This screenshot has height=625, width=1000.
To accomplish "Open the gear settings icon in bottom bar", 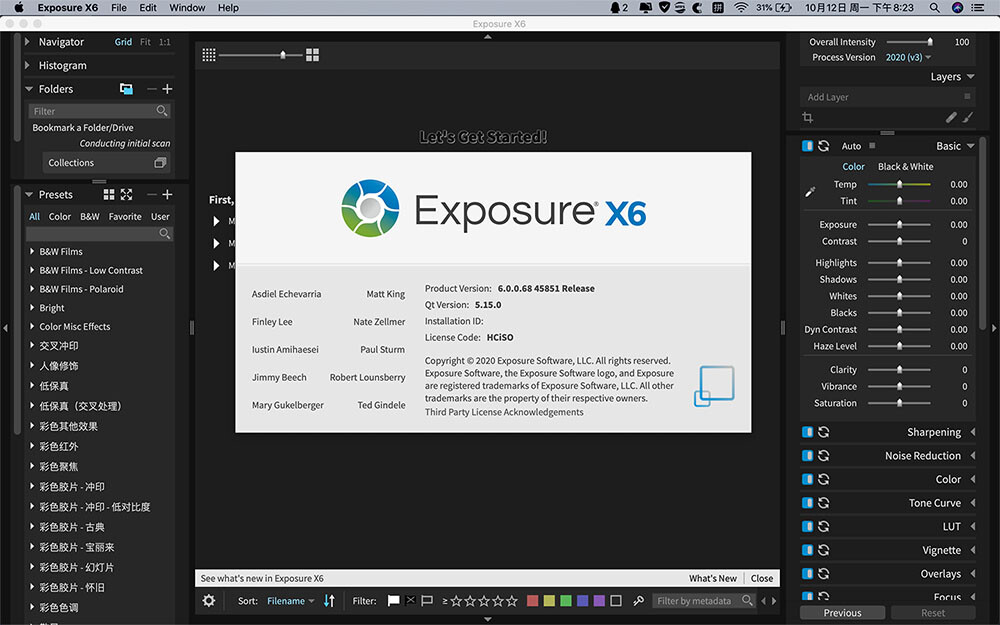I will click(209, 601).
